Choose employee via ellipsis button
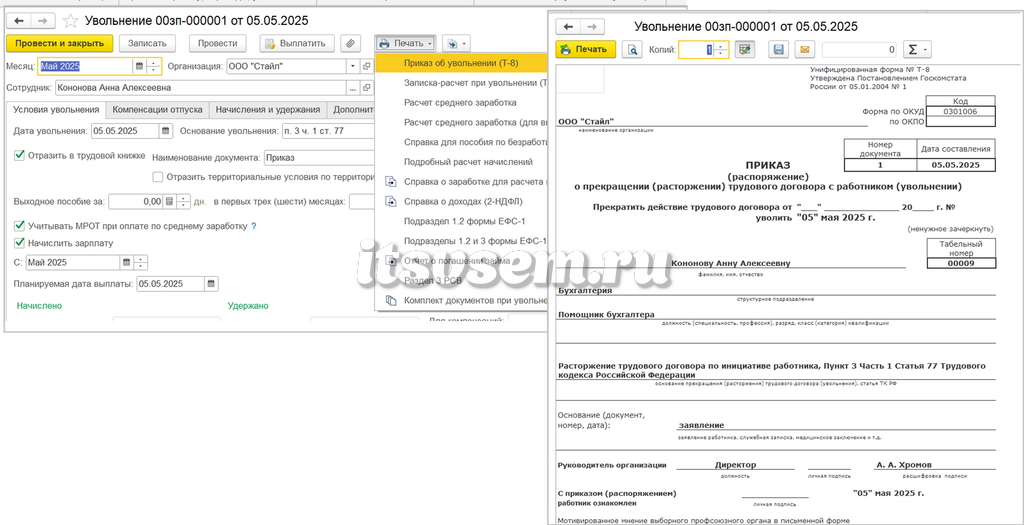 353,88
